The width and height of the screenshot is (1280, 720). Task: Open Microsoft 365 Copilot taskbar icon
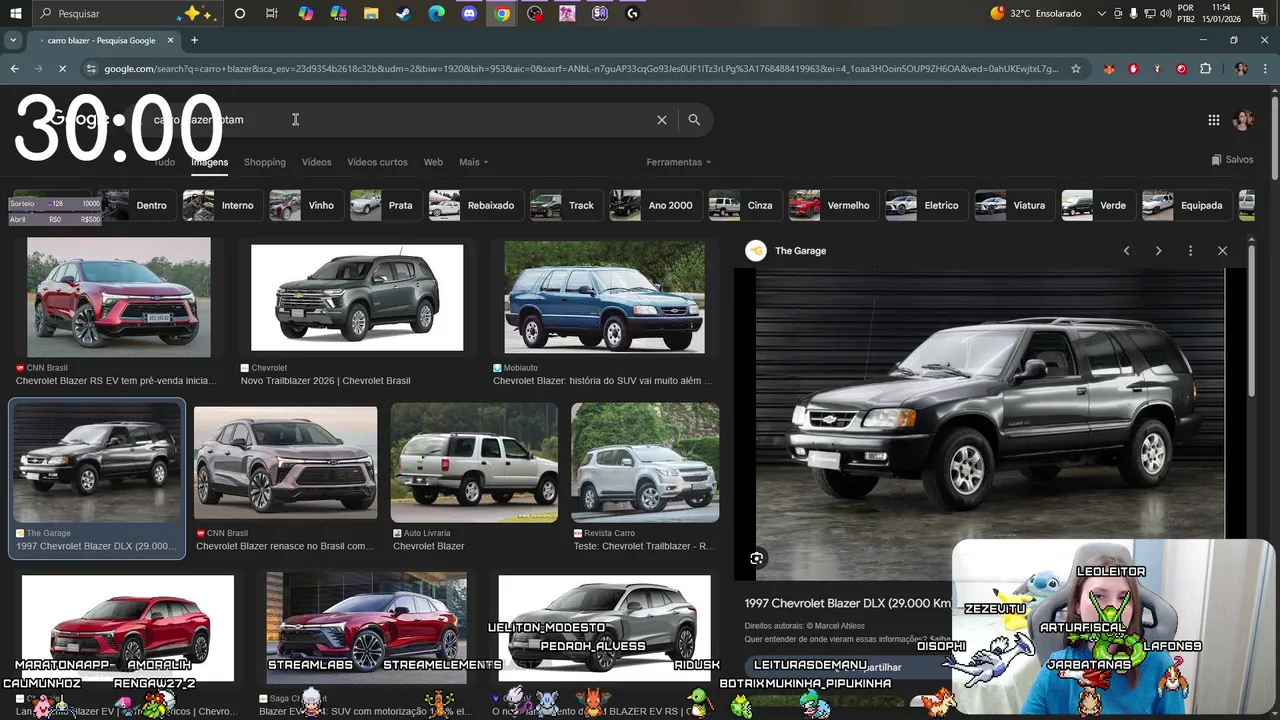(339, 13)
